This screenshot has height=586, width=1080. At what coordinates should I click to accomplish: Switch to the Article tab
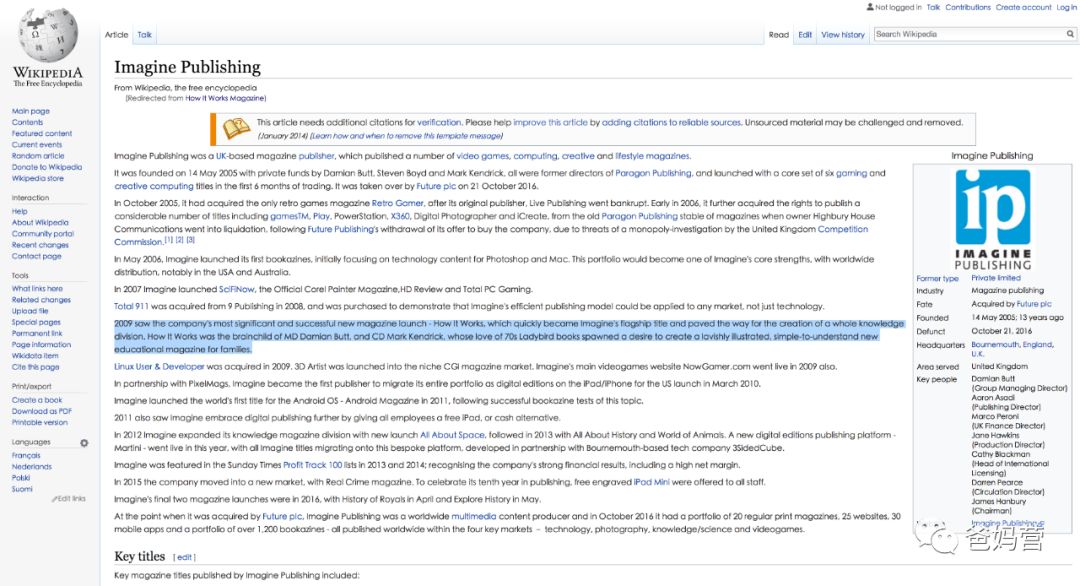[x=116, y=34]
